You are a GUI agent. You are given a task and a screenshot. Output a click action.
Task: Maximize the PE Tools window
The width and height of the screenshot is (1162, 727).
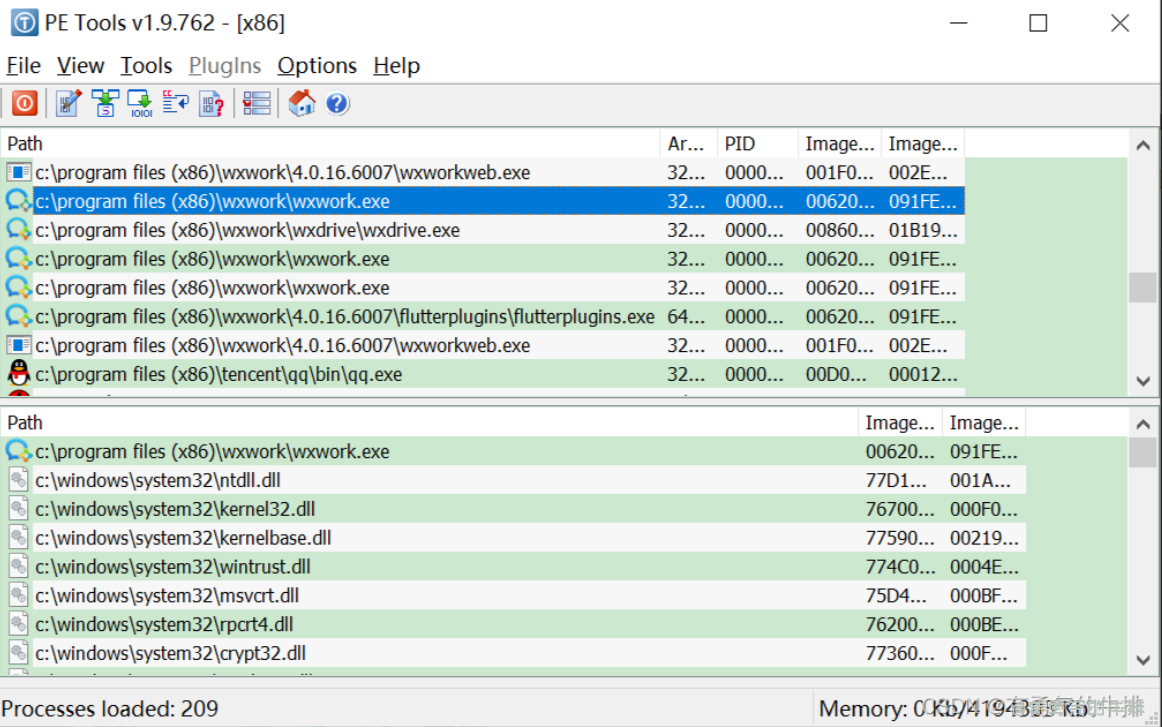tap(1038, 23)
